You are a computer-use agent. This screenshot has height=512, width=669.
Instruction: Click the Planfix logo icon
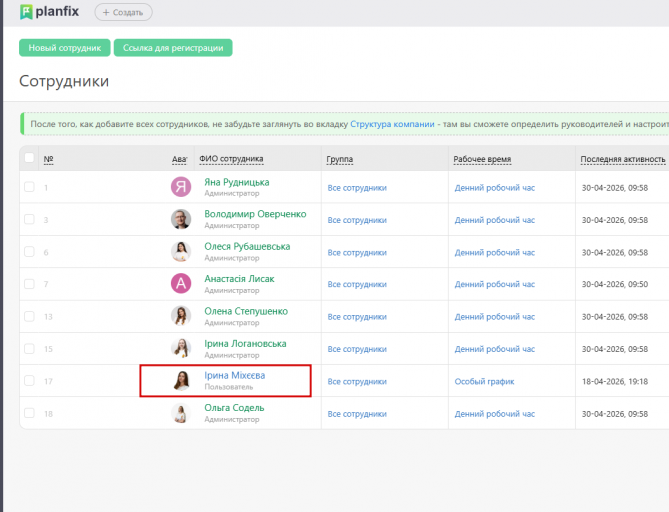(25, 12)
